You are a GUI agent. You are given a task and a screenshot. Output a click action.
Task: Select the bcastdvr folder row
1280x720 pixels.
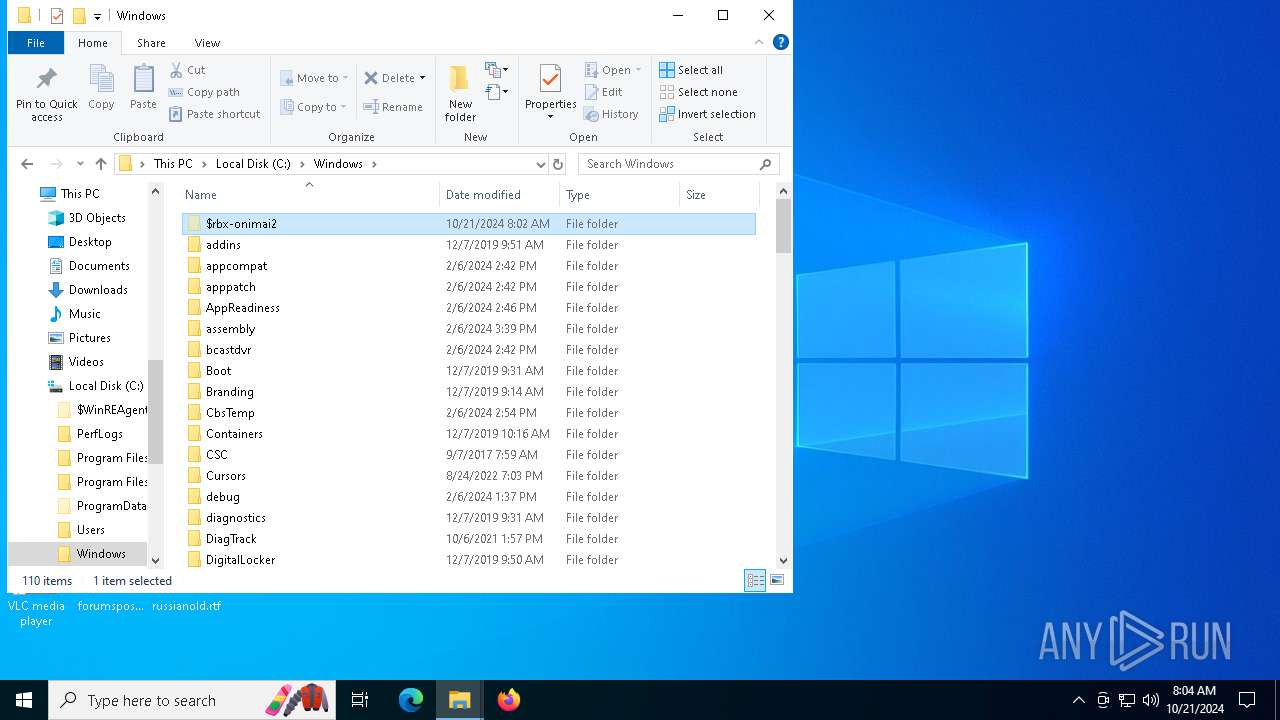coord(468,350)
